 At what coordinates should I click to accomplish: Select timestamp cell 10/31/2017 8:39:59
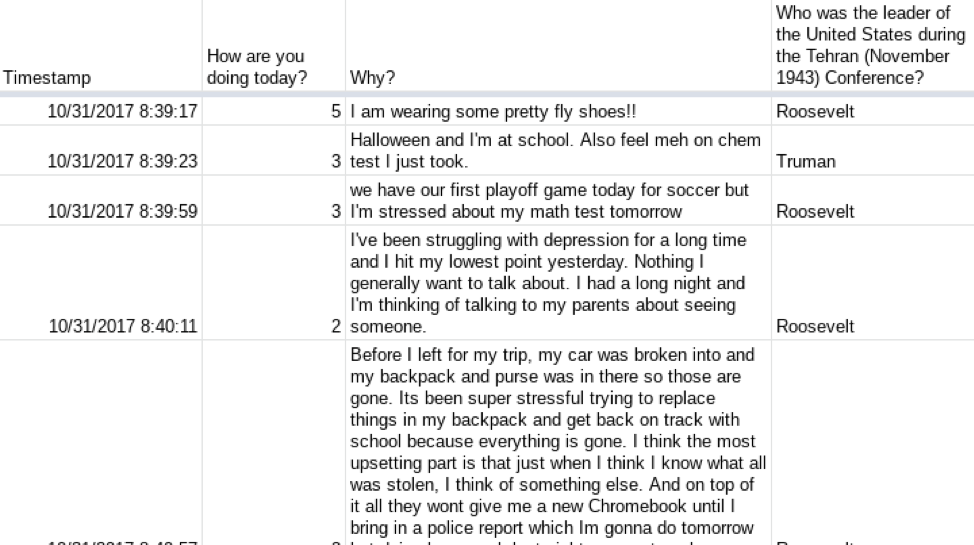click(101, 200)
